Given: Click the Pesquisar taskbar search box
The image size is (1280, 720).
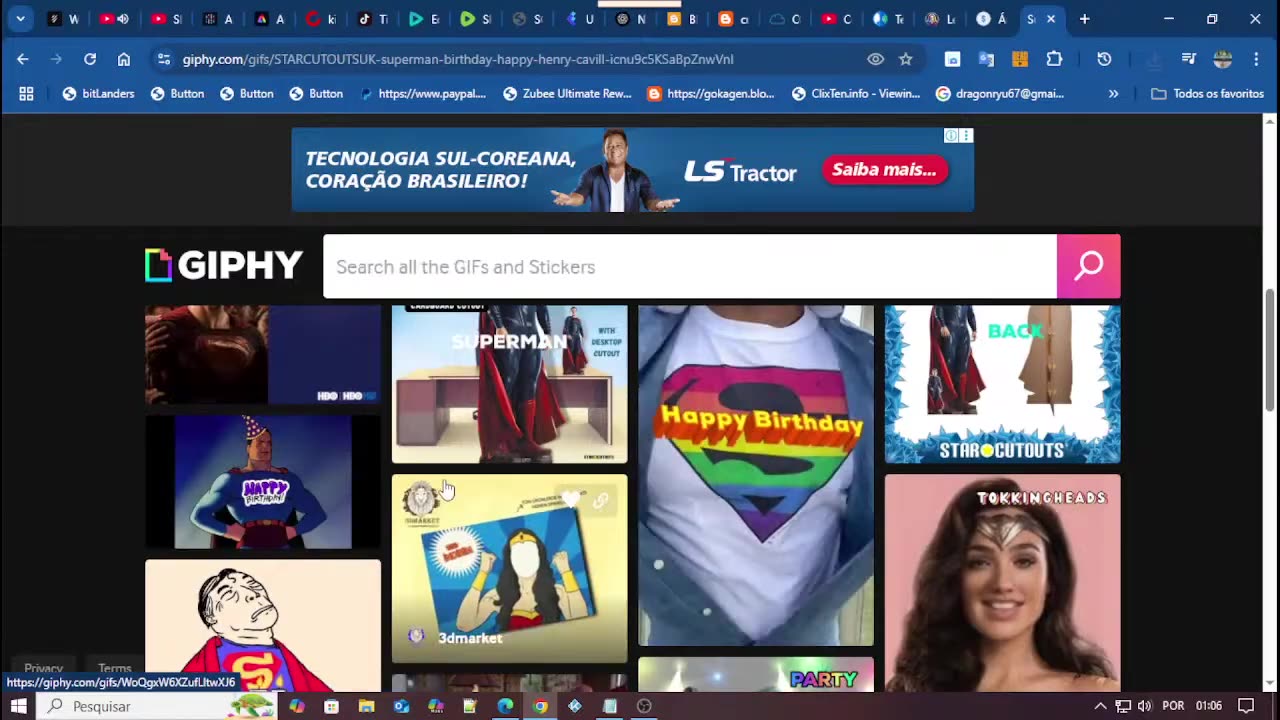Looking at the screenshot, I should point(158,706).
